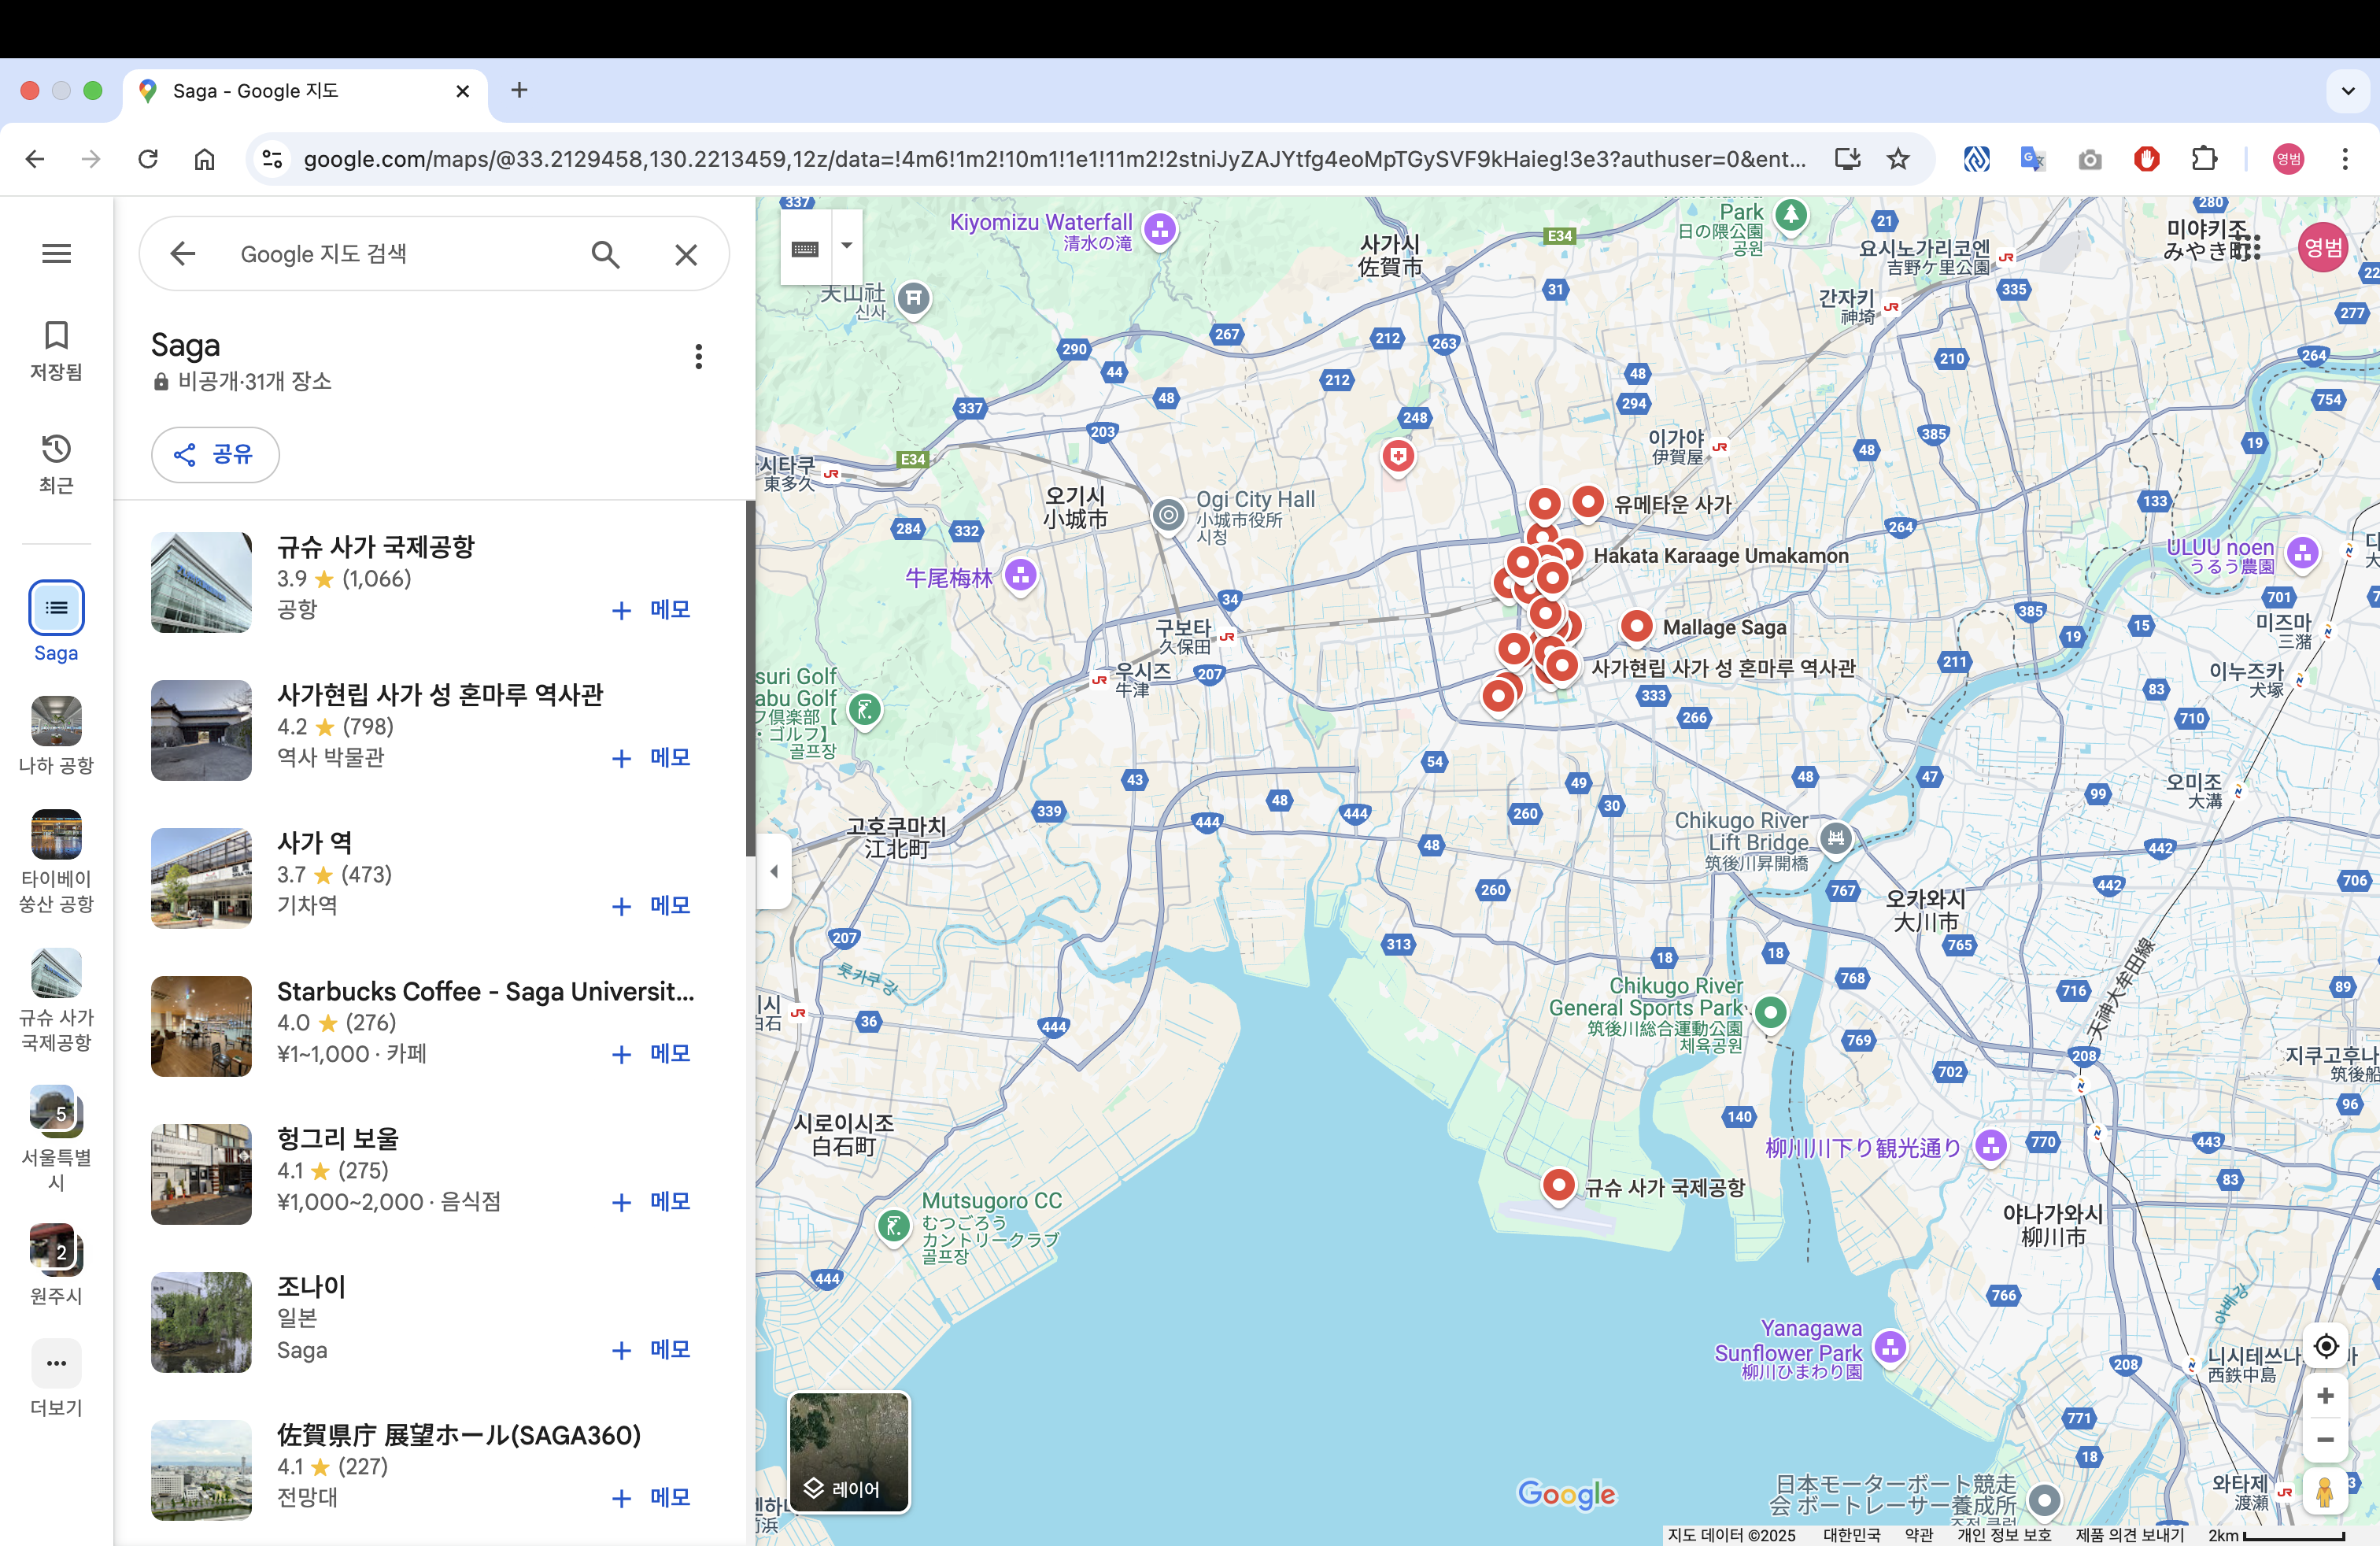The image size is (2380, 1546).
Task: Add memo to 헝그리 보울
Action: (x=651, y=1202)
